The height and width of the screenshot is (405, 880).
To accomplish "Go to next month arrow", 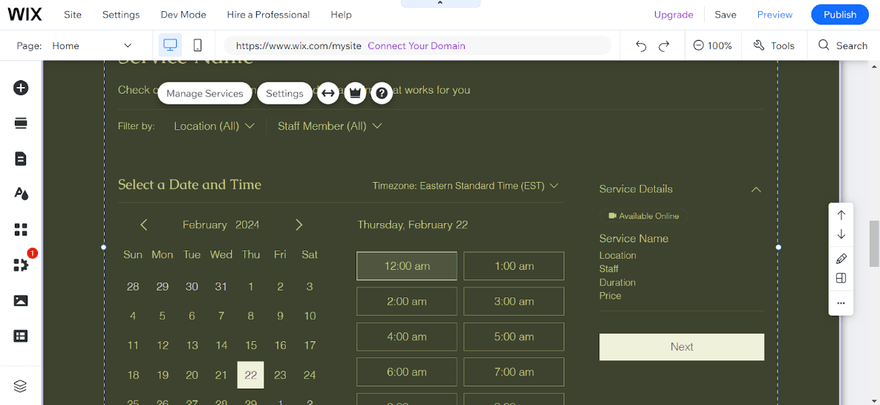I will (299, 225).
